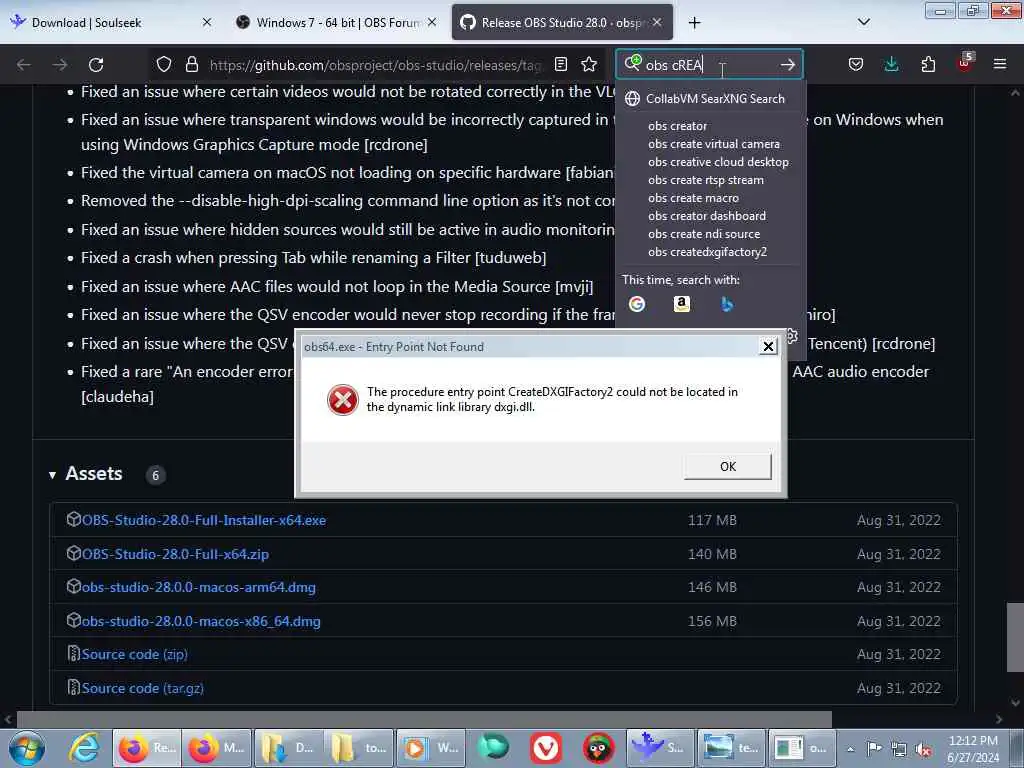
Task: Open the Firefox hamburger menu
Action: pos(1000,64)
